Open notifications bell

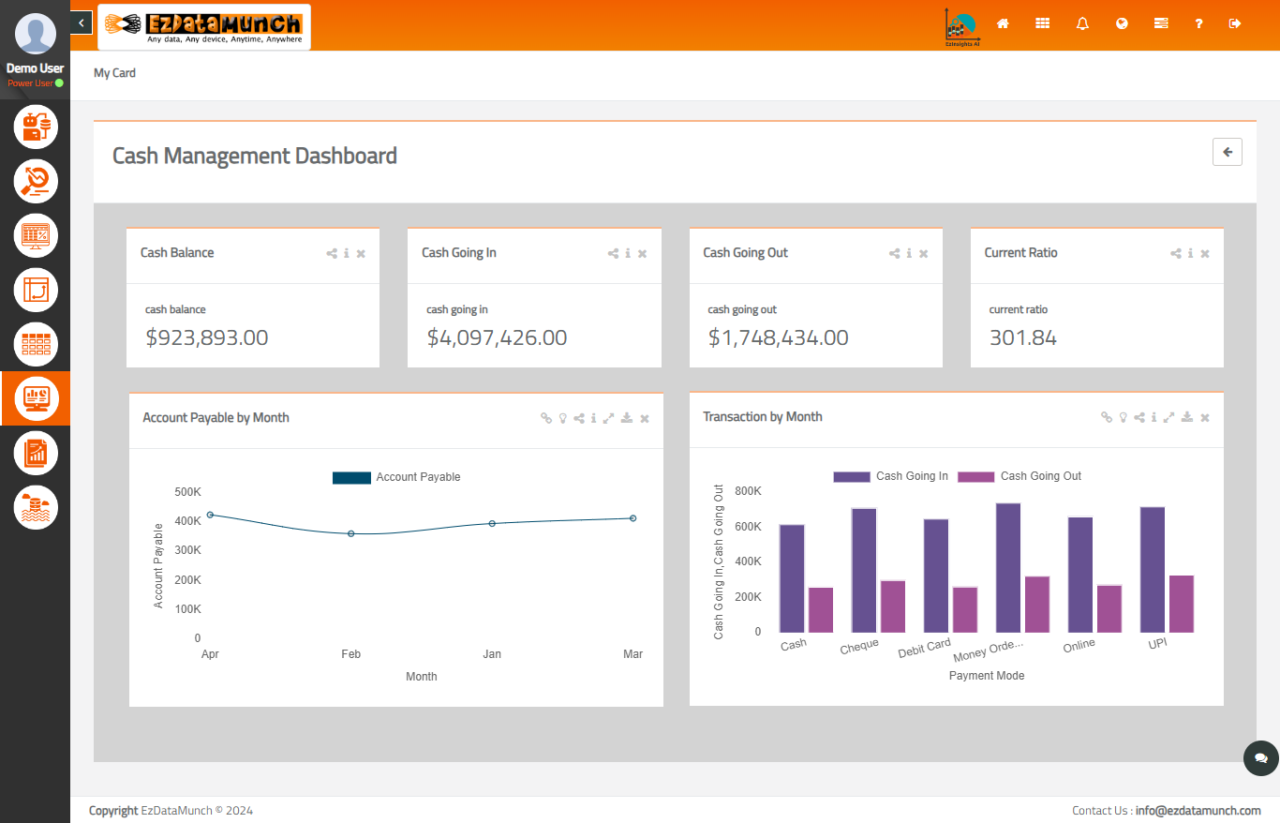[x=1082, y=23]
